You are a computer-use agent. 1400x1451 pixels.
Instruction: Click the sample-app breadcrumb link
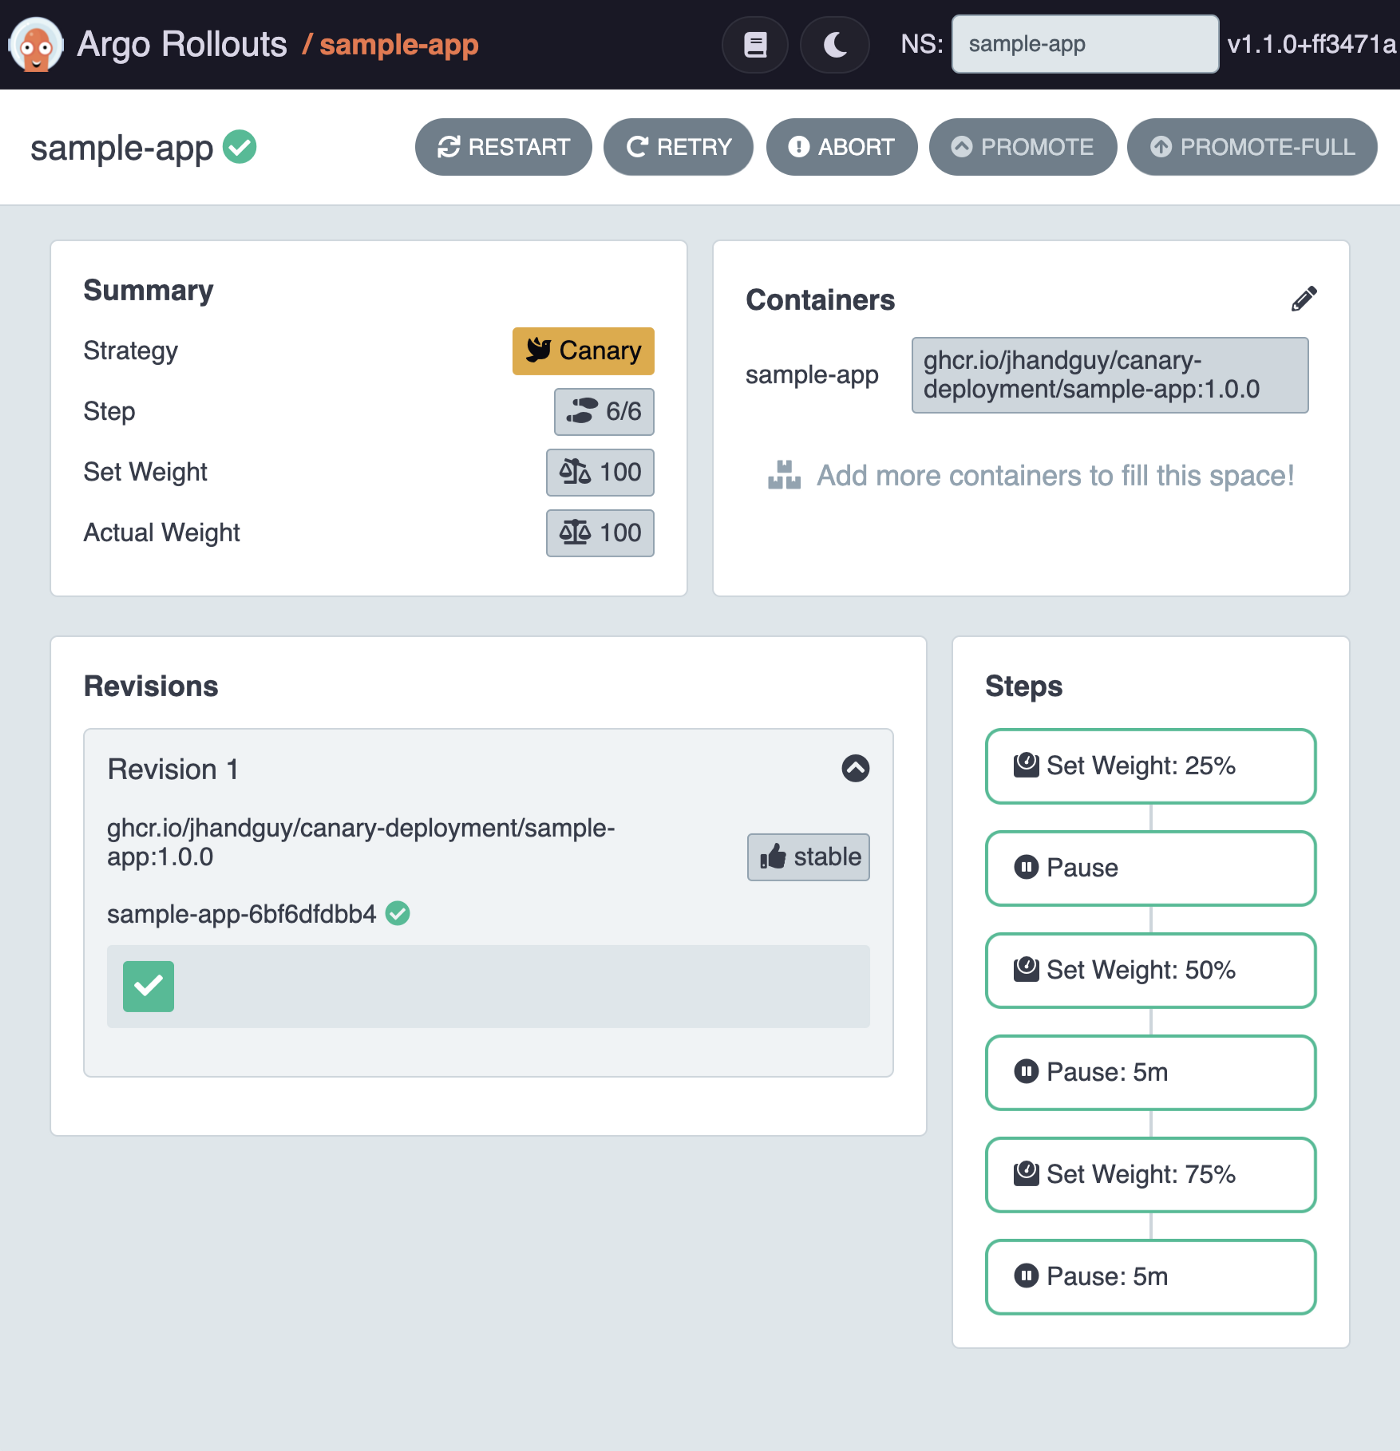click(399, 44)
